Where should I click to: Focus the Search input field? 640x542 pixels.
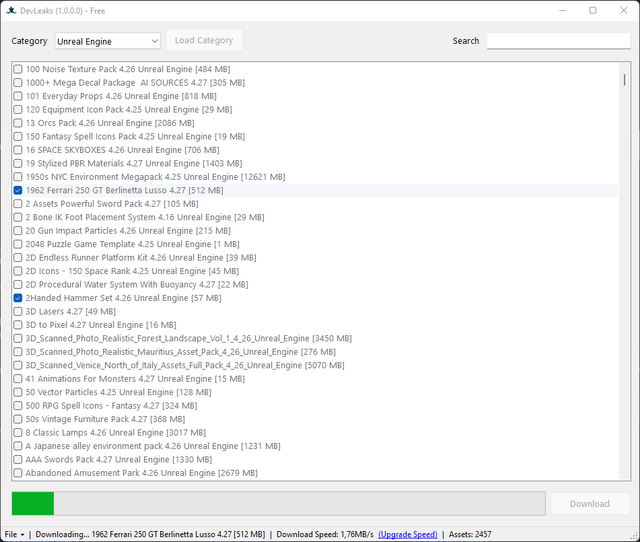[x=558, y=41]
